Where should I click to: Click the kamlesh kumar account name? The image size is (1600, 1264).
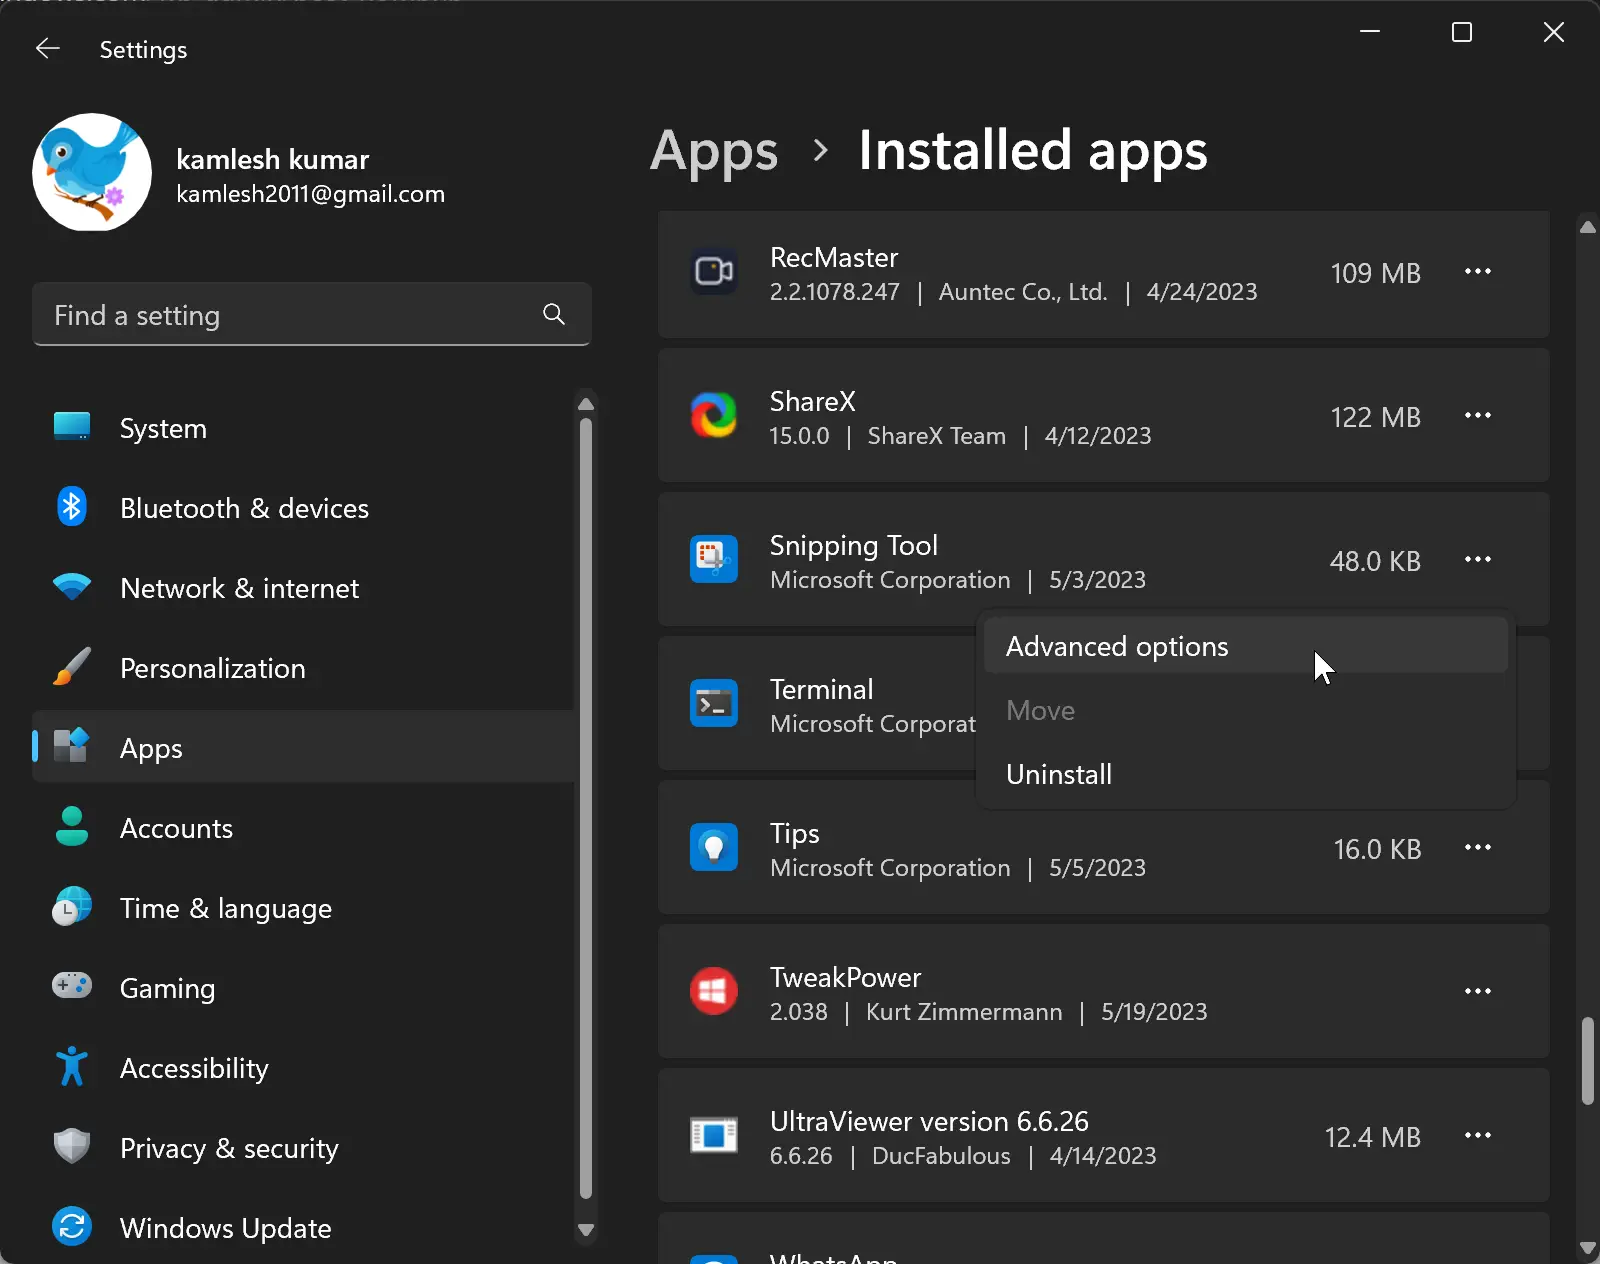pos(272,159)
